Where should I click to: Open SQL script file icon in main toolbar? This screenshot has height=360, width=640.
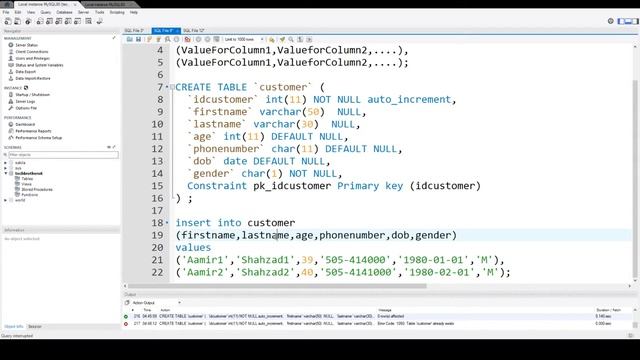coord(18,21)
